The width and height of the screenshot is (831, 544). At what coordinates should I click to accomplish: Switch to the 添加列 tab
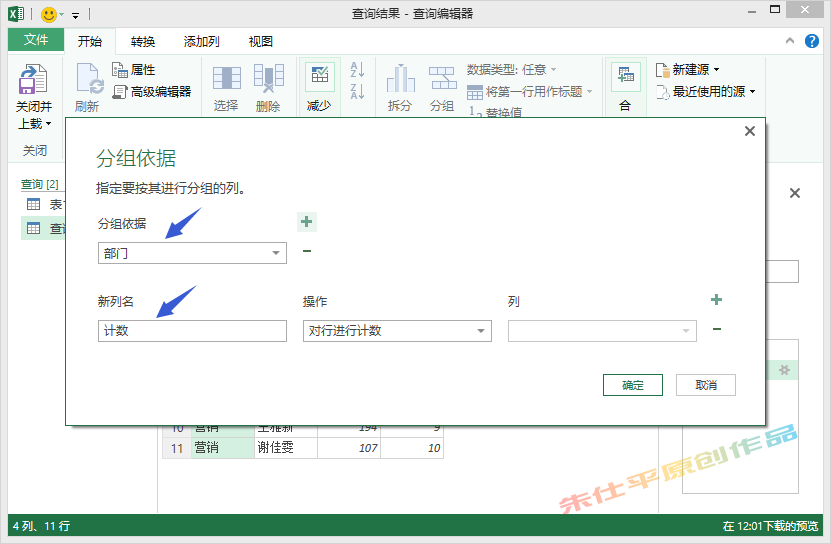pyautogui.click(x=201, y=41)
